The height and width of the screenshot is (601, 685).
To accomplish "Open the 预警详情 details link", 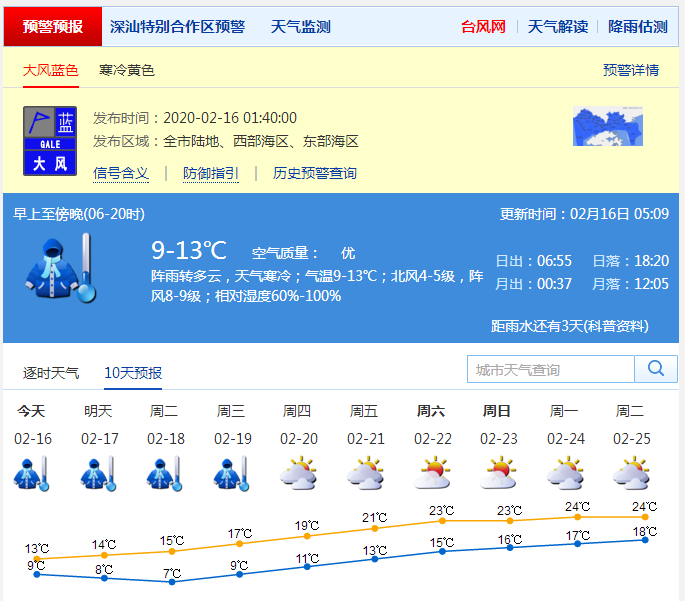I will point(631,70).
